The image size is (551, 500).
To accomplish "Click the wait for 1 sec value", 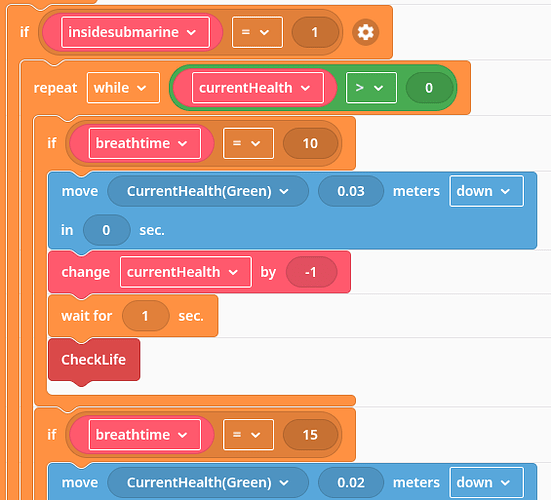I will click(x=145, y=316).
